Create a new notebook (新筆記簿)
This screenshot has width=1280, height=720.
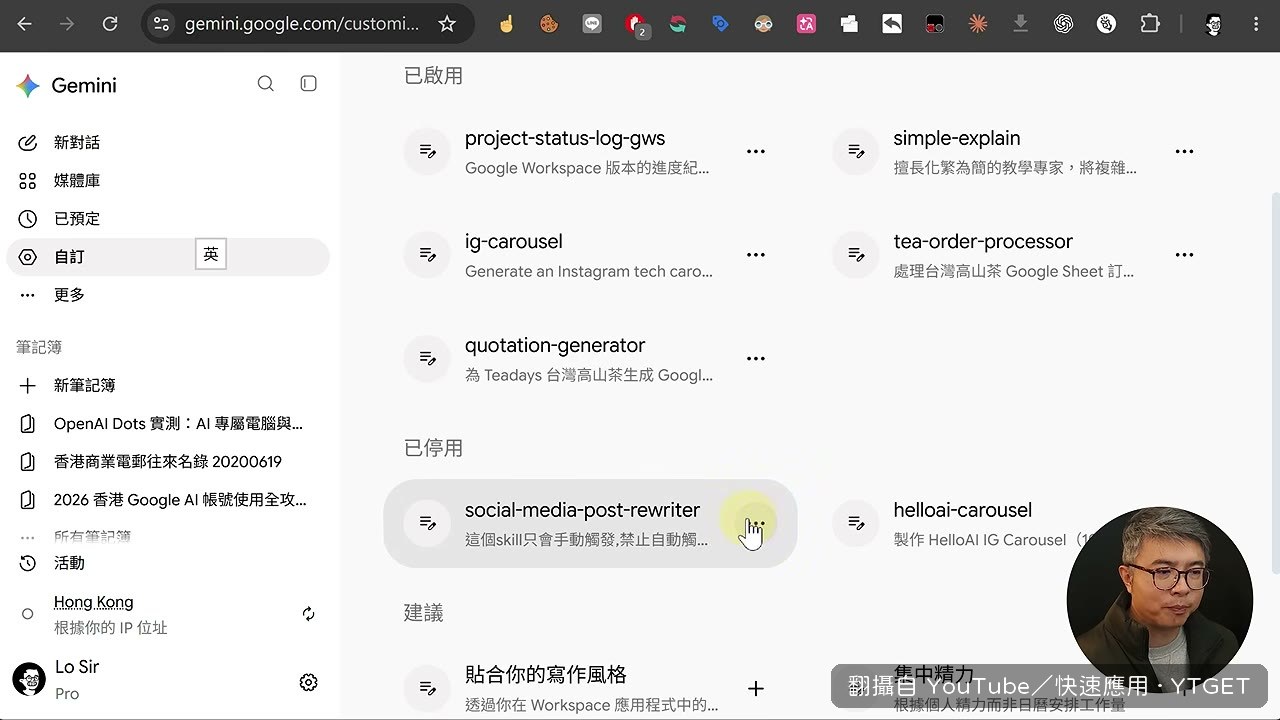[x=168, y=385]
